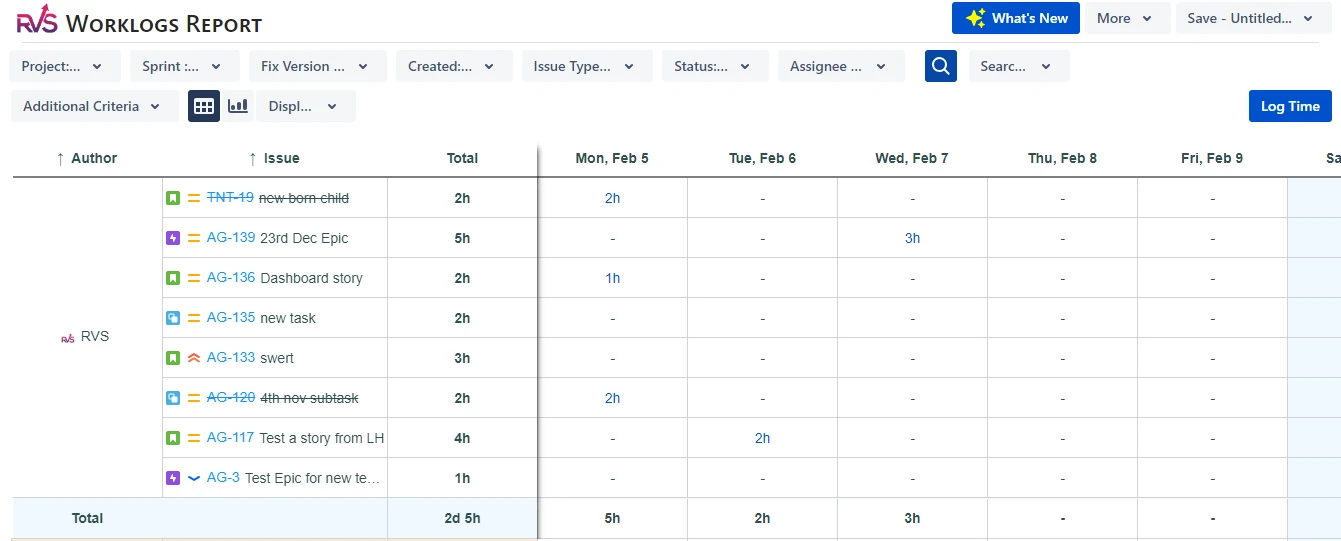Open the 3h worklog on Wed, Feb 7
Viewport: 1341px width, 541px height.
[x=912, y=238]
